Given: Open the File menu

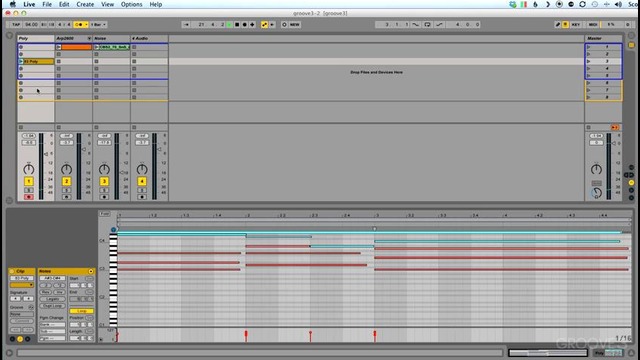Looking at the screenshot, I should point(47,4).
